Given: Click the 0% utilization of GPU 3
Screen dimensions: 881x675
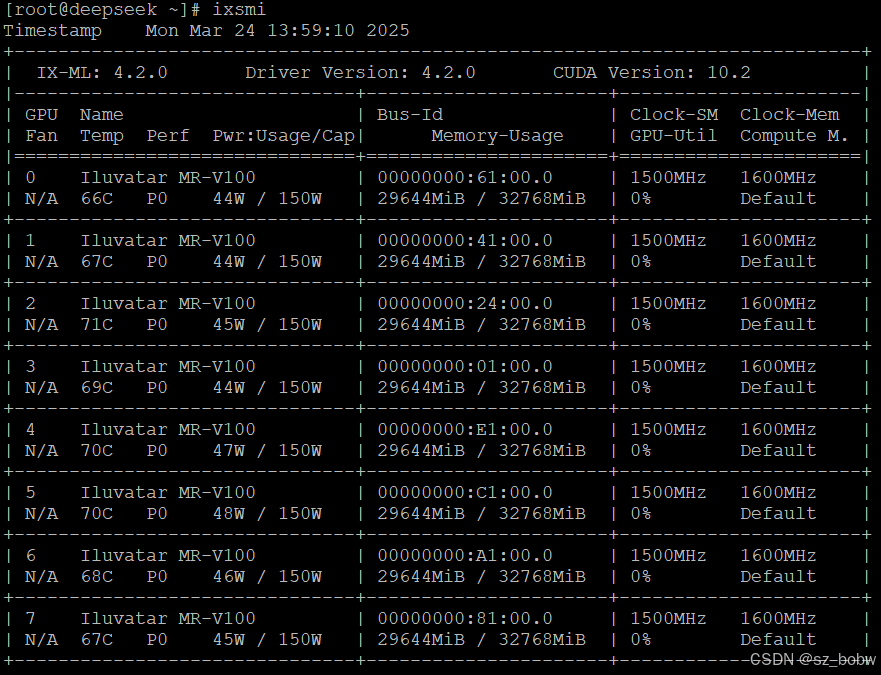Looking at the screenshot, I should pyautogui.click(x=641, y=387).
